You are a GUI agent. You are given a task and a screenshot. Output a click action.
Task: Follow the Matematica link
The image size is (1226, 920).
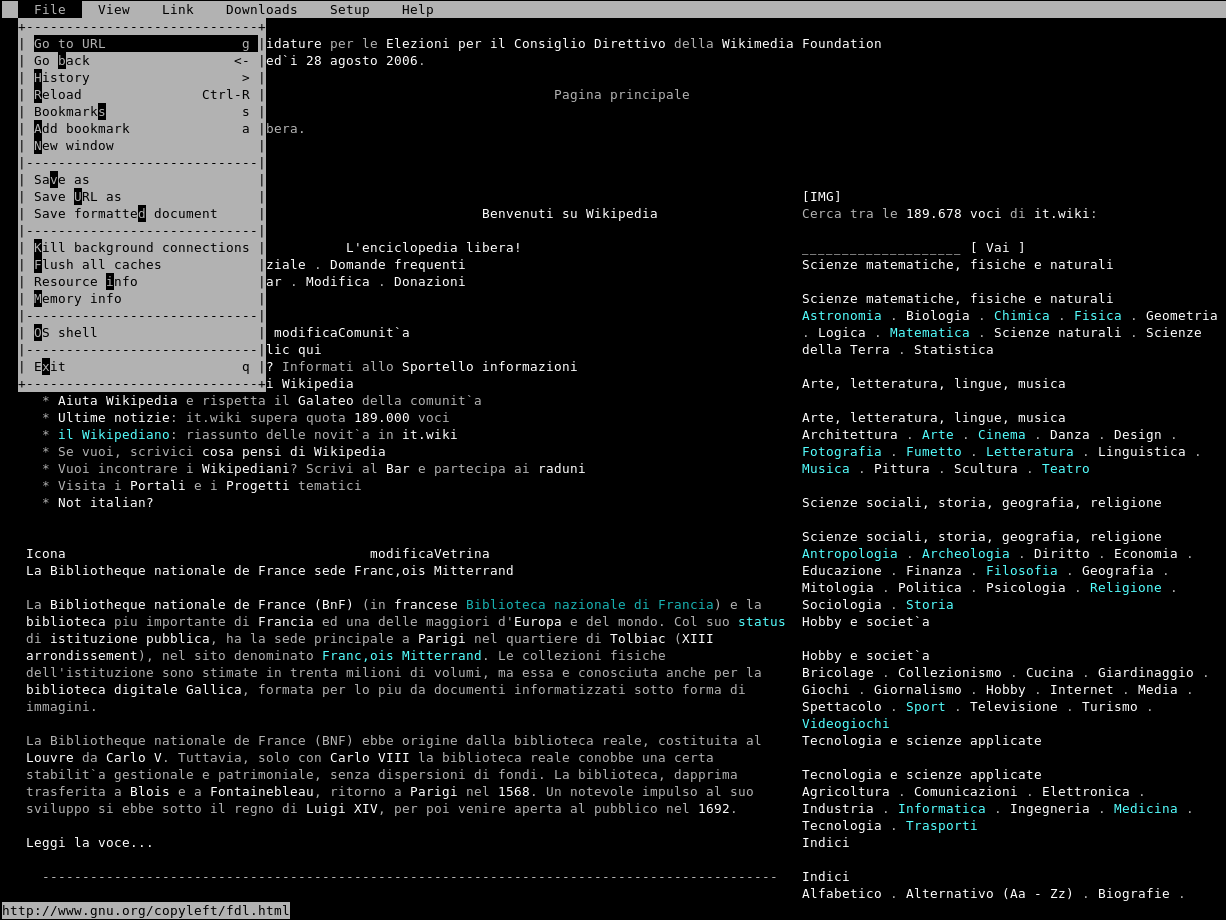point(930,333)
